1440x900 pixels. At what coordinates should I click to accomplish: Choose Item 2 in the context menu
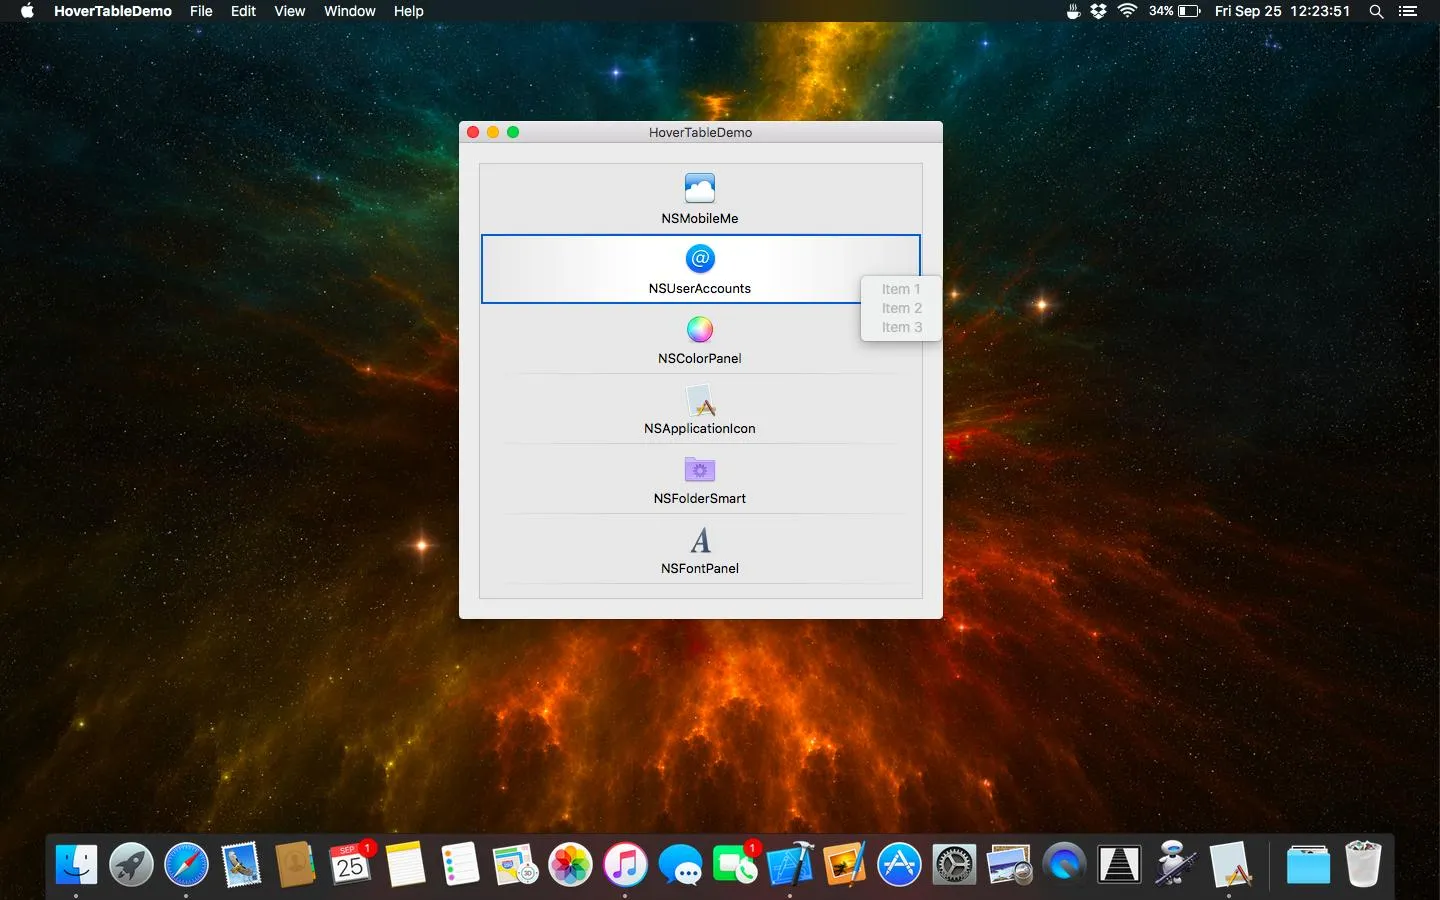click(x=901, y=308)
